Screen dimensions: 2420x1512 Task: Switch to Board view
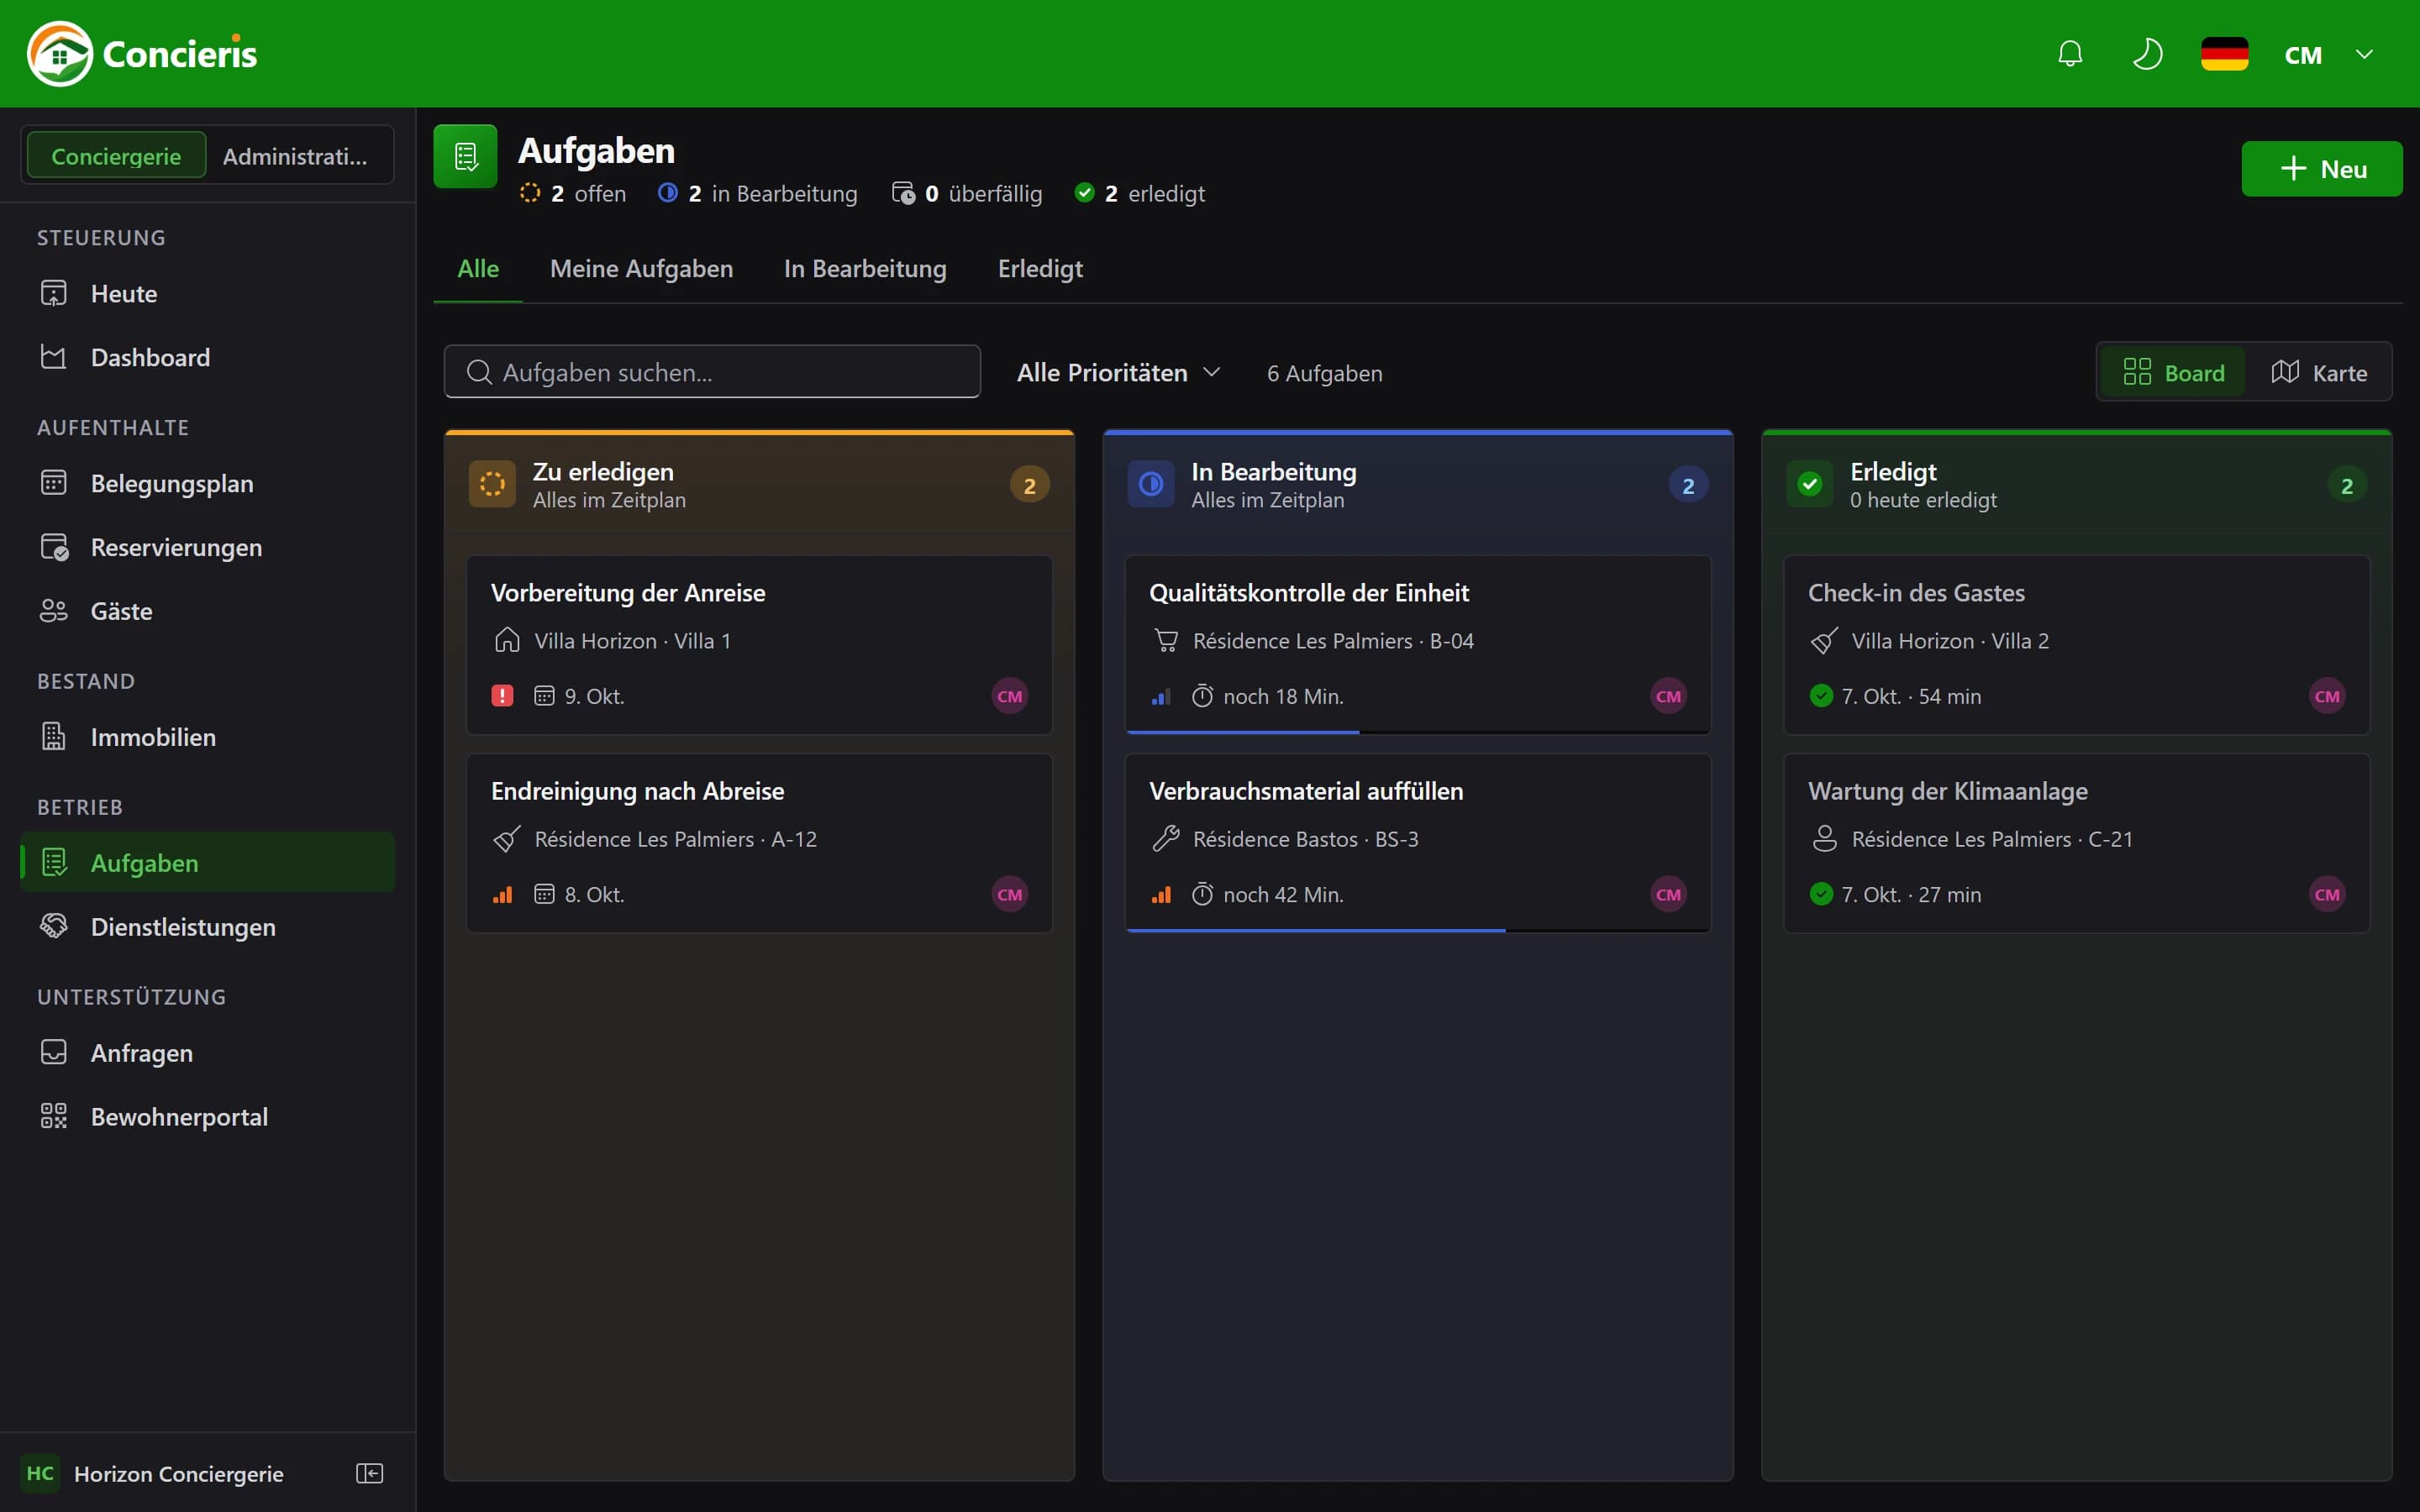coord(2173,372)
